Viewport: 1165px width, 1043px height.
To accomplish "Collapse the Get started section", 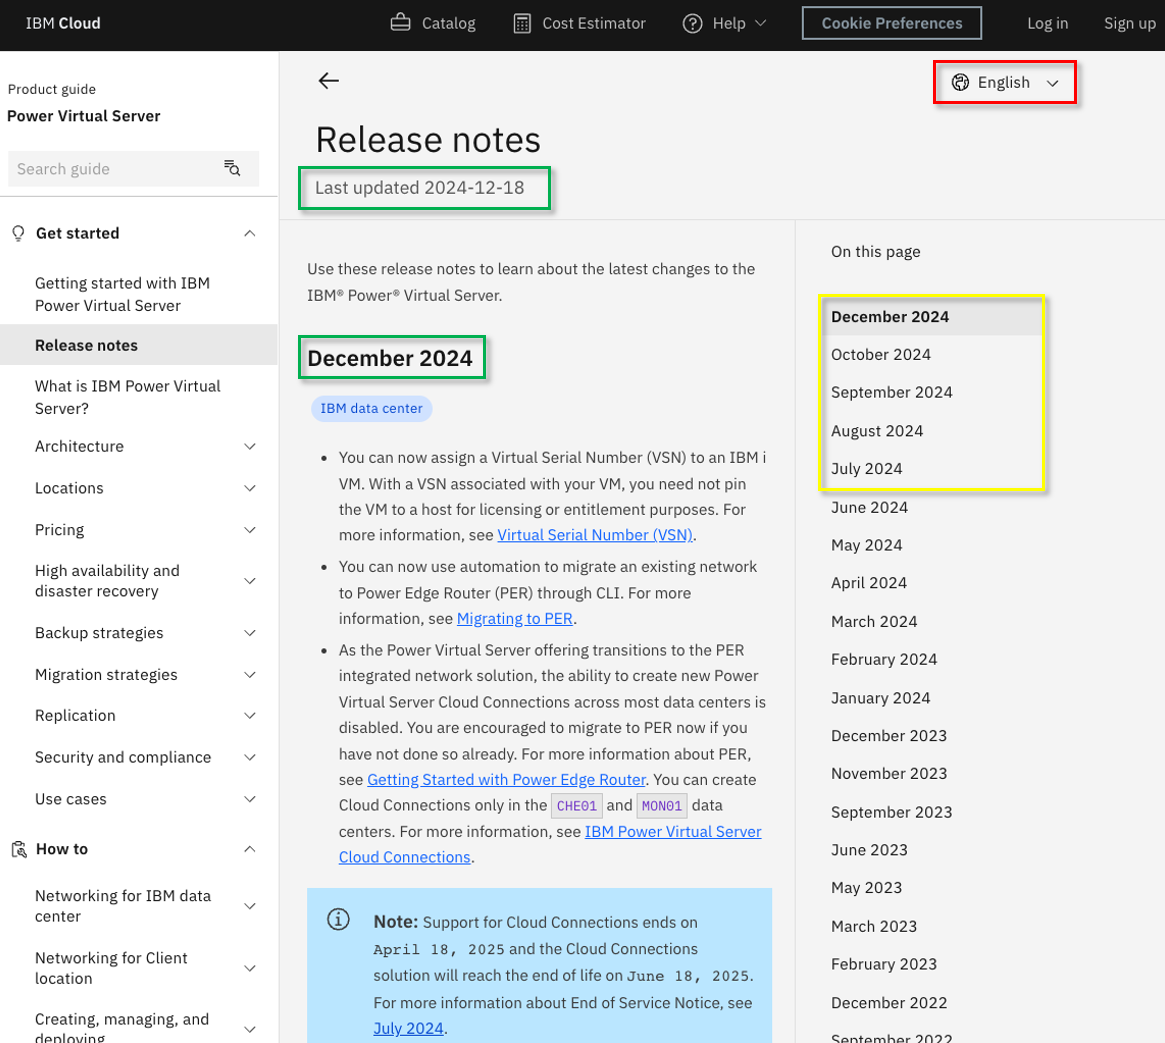I will coord(250,233).
